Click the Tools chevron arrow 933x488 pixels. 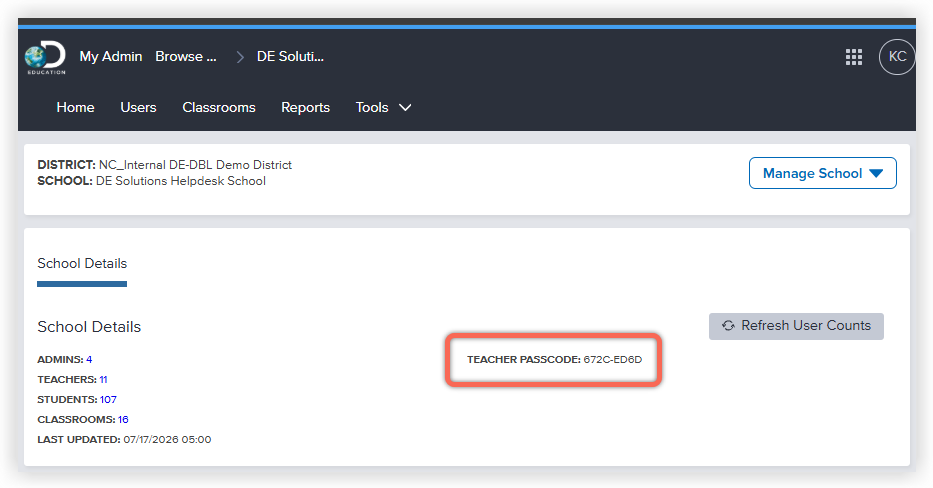(405, 108)
